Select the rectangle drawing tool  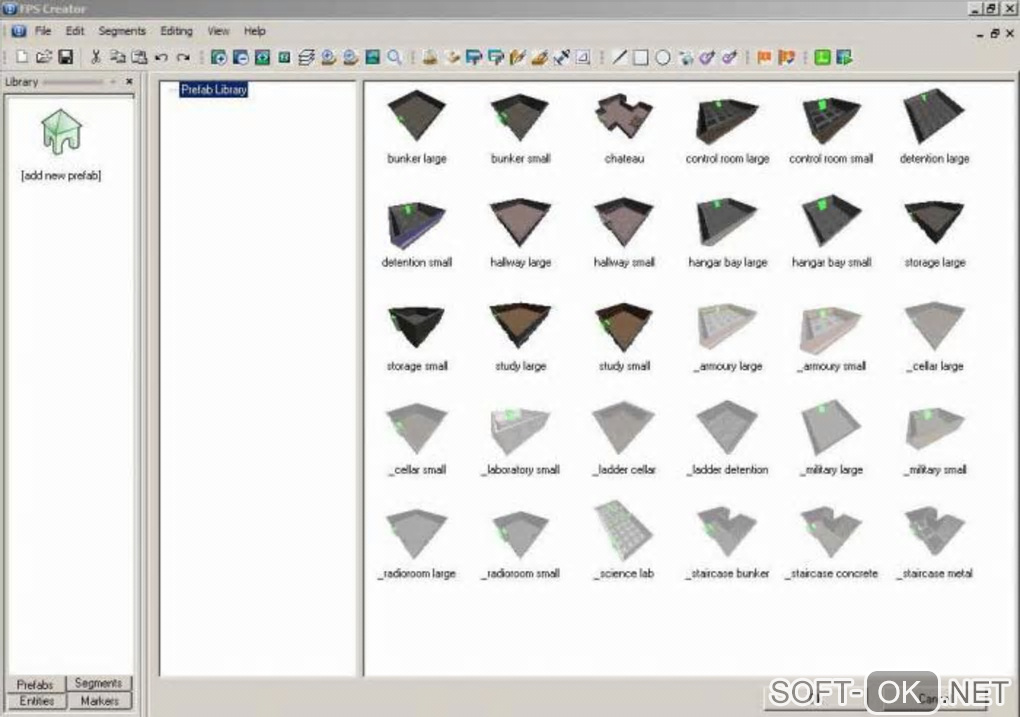(641, 57)
